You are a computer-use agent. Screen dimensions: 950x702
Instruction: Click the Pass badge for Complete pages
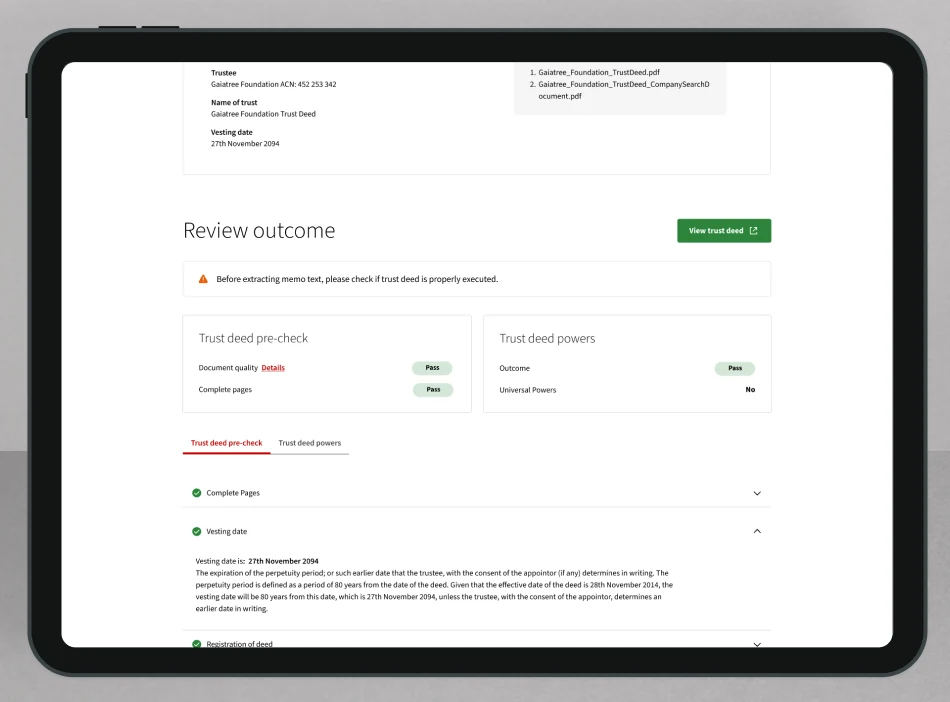pos(433,389)
